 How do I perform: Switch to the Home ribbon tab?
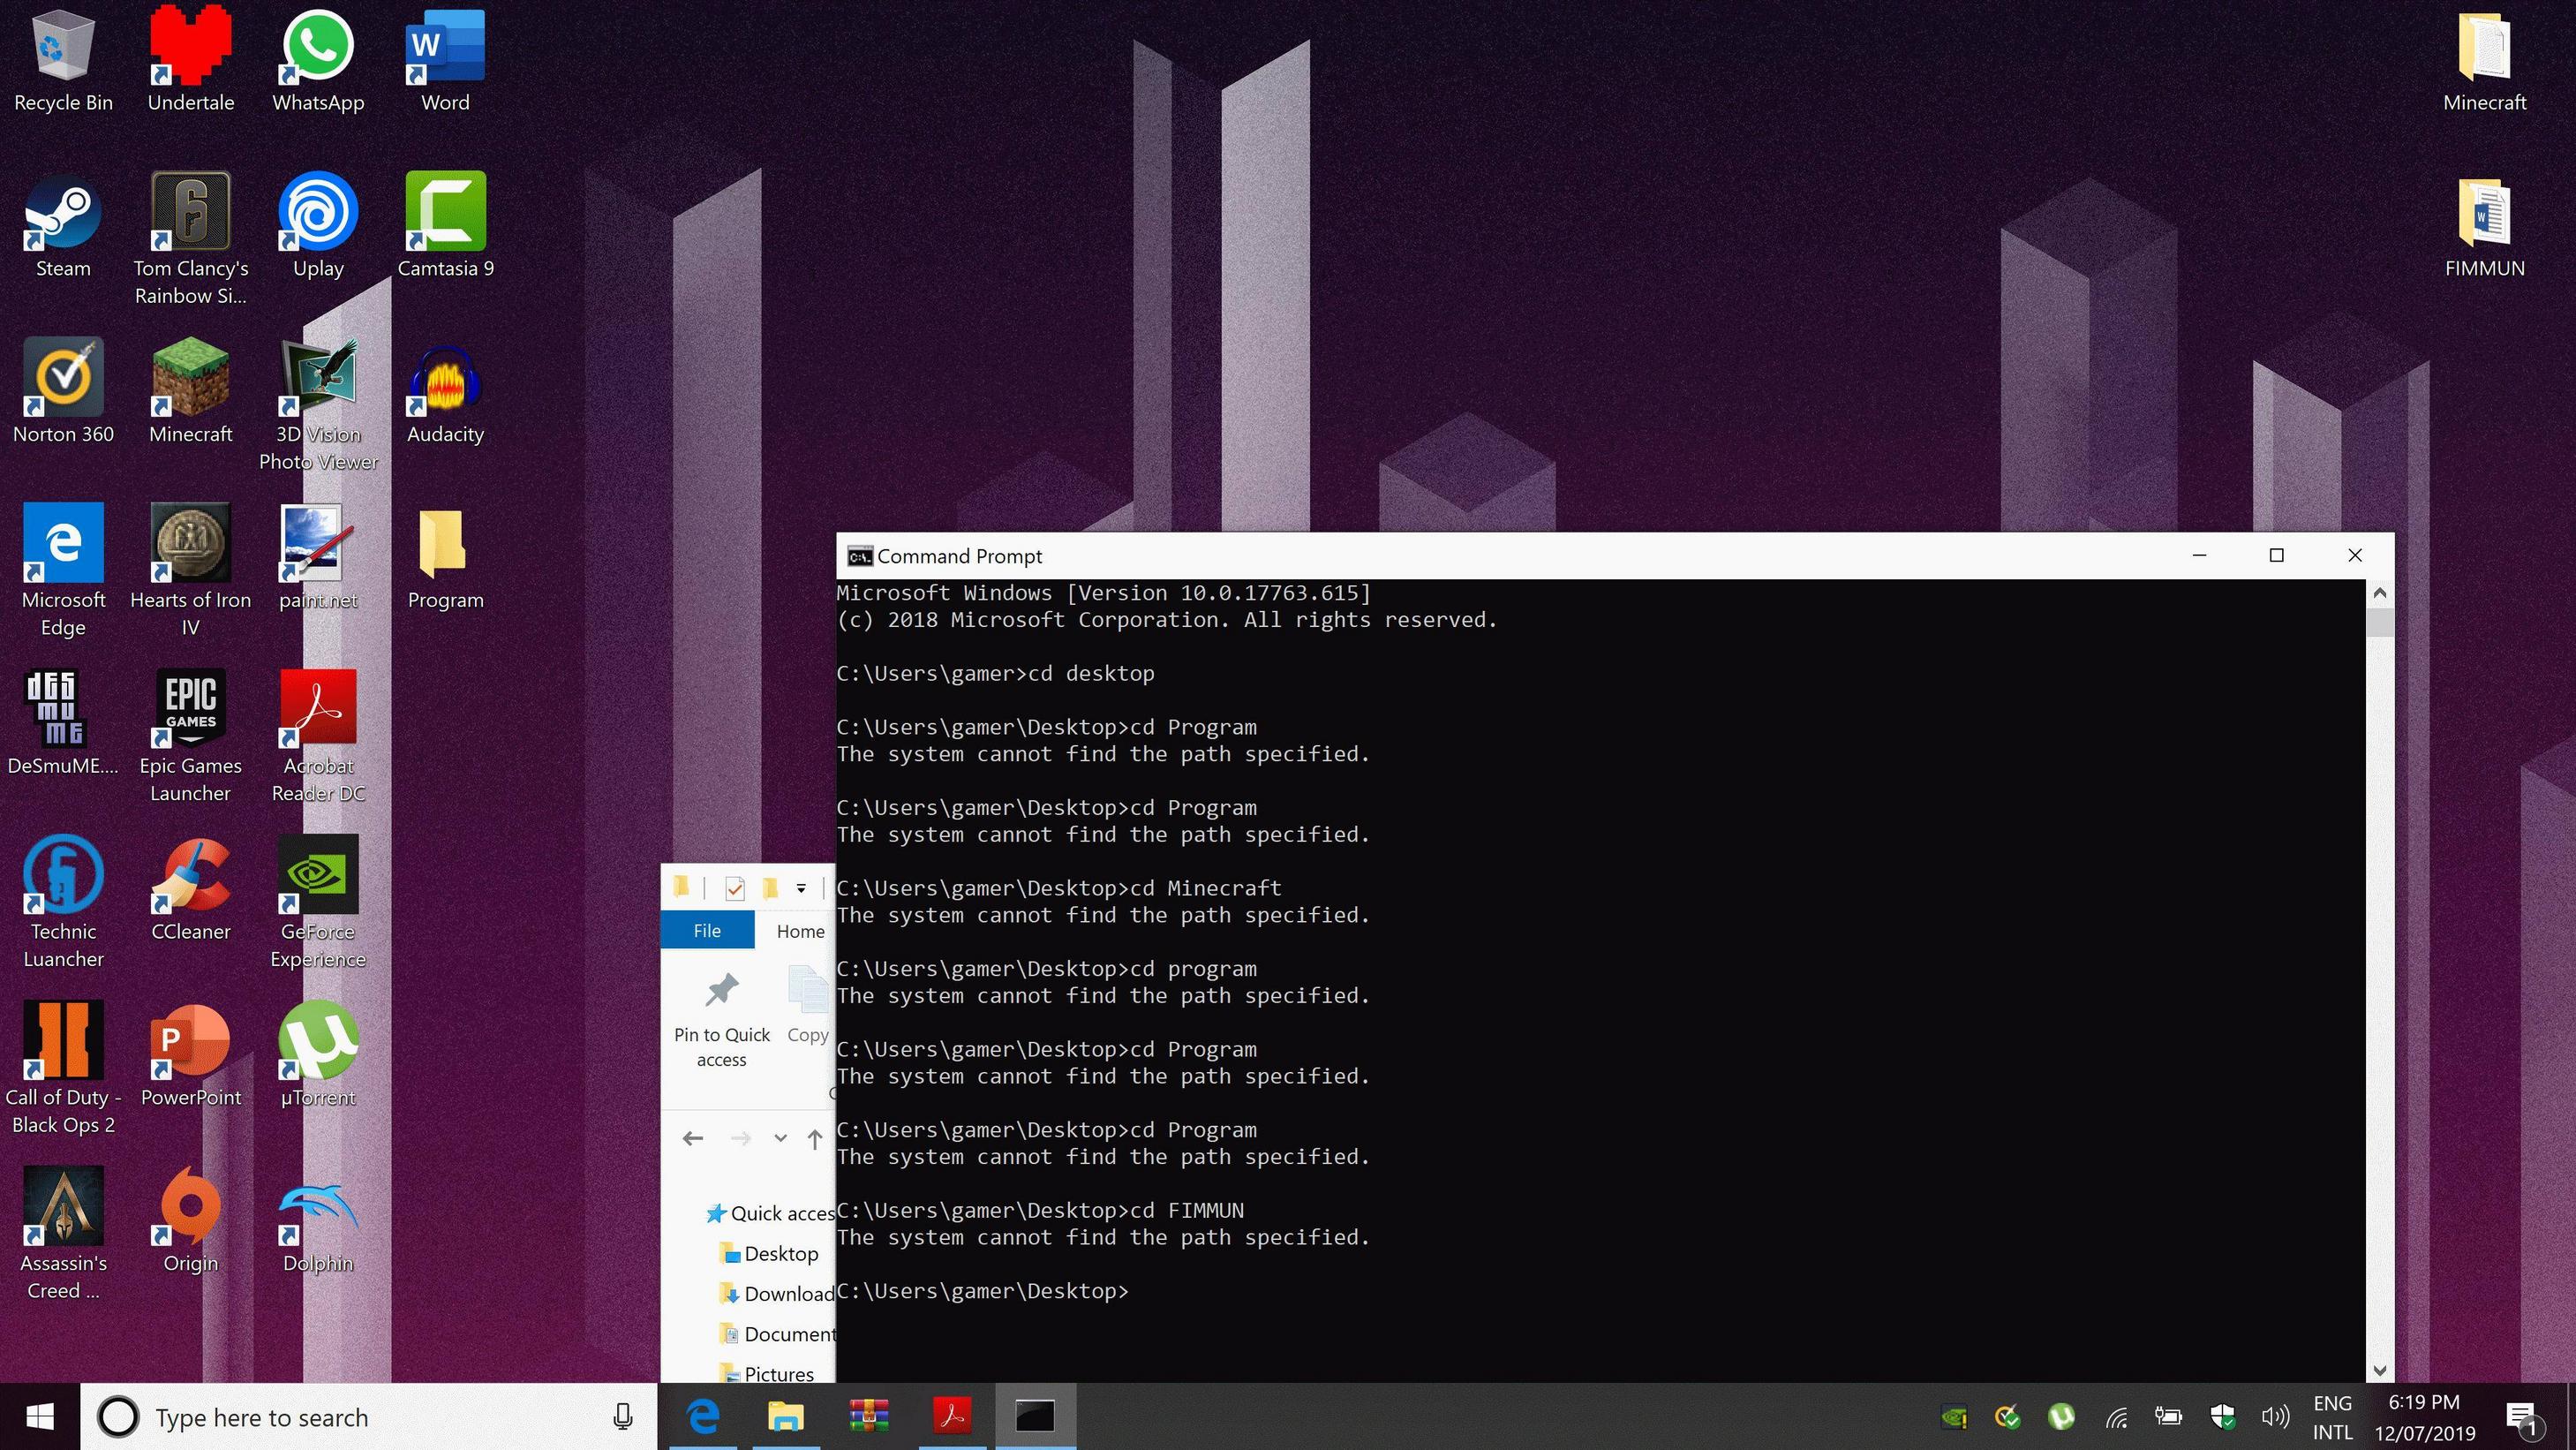(x=800, y=931)
